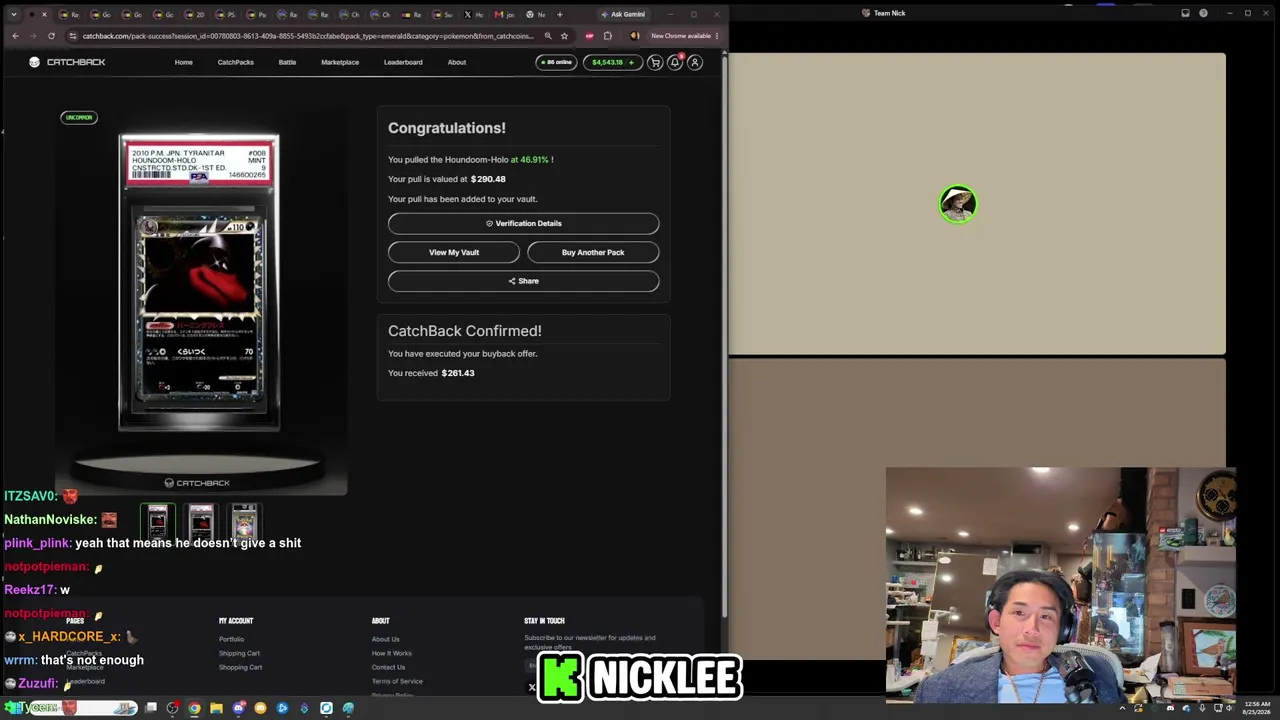Click the CatchBack Confirmed! heading

[465, 331]
